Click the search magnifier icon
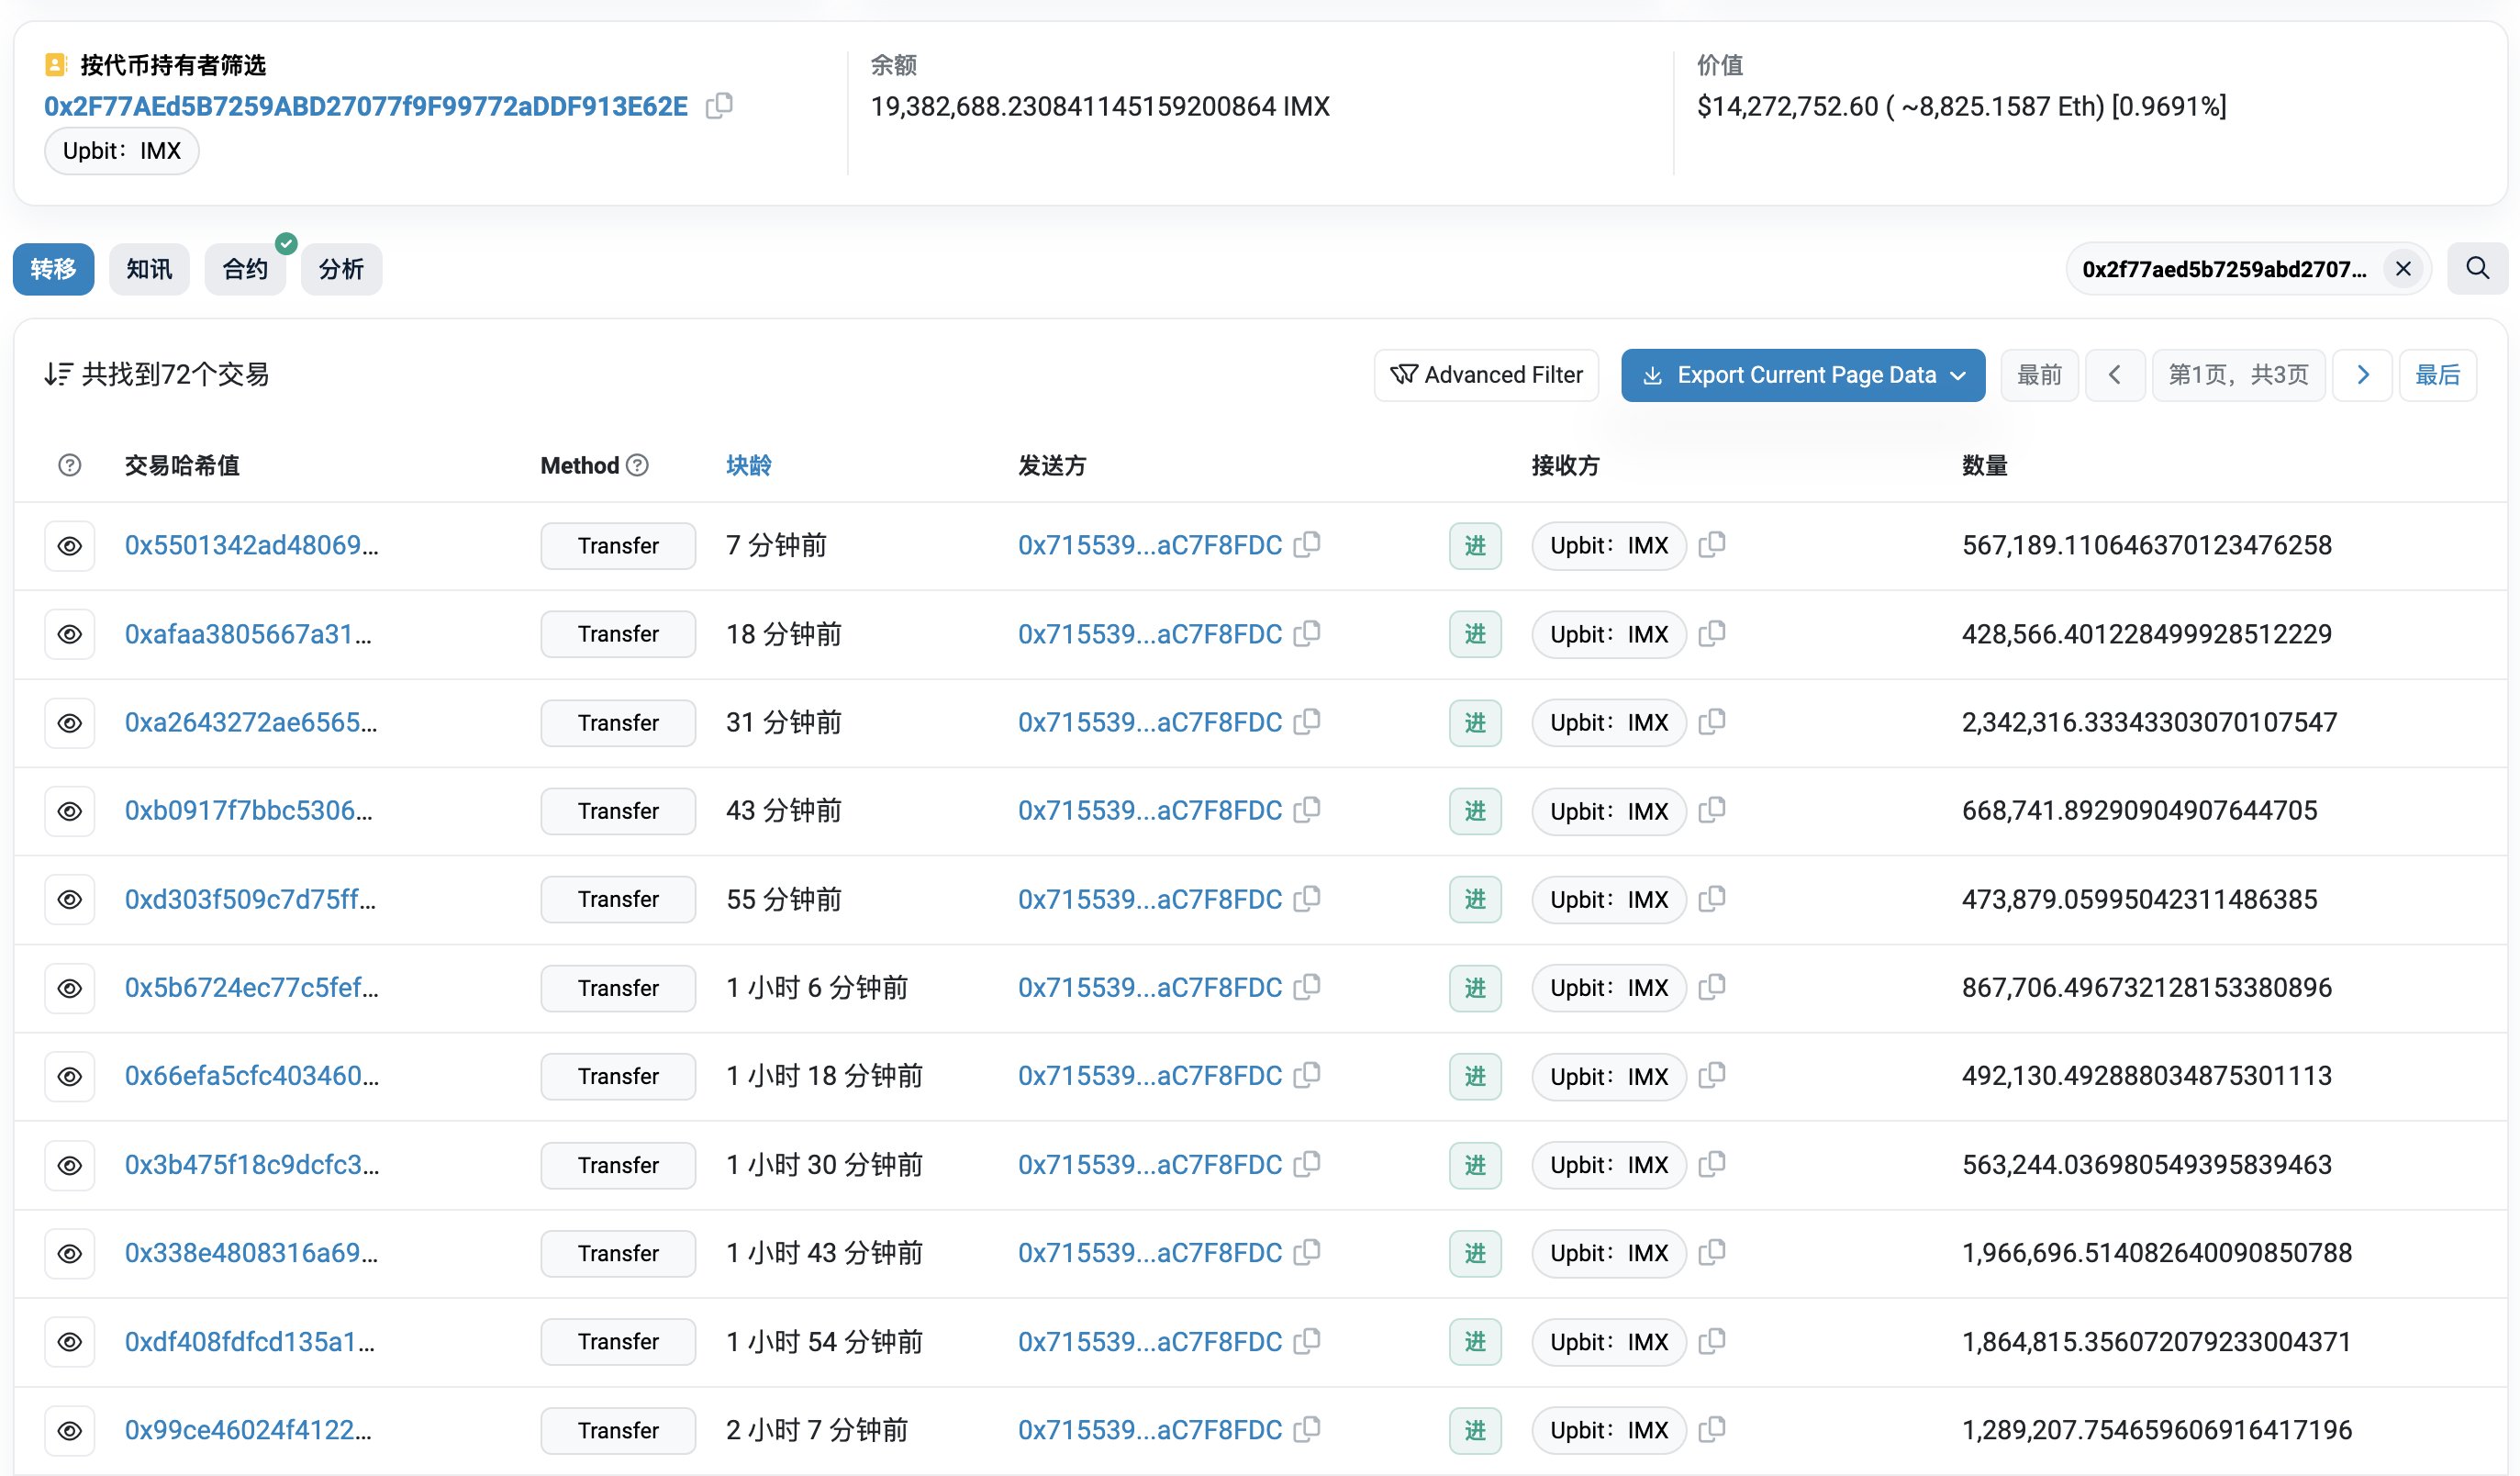The width and height of the screenshot is (2520, 1476). (x=2476, y=268)
